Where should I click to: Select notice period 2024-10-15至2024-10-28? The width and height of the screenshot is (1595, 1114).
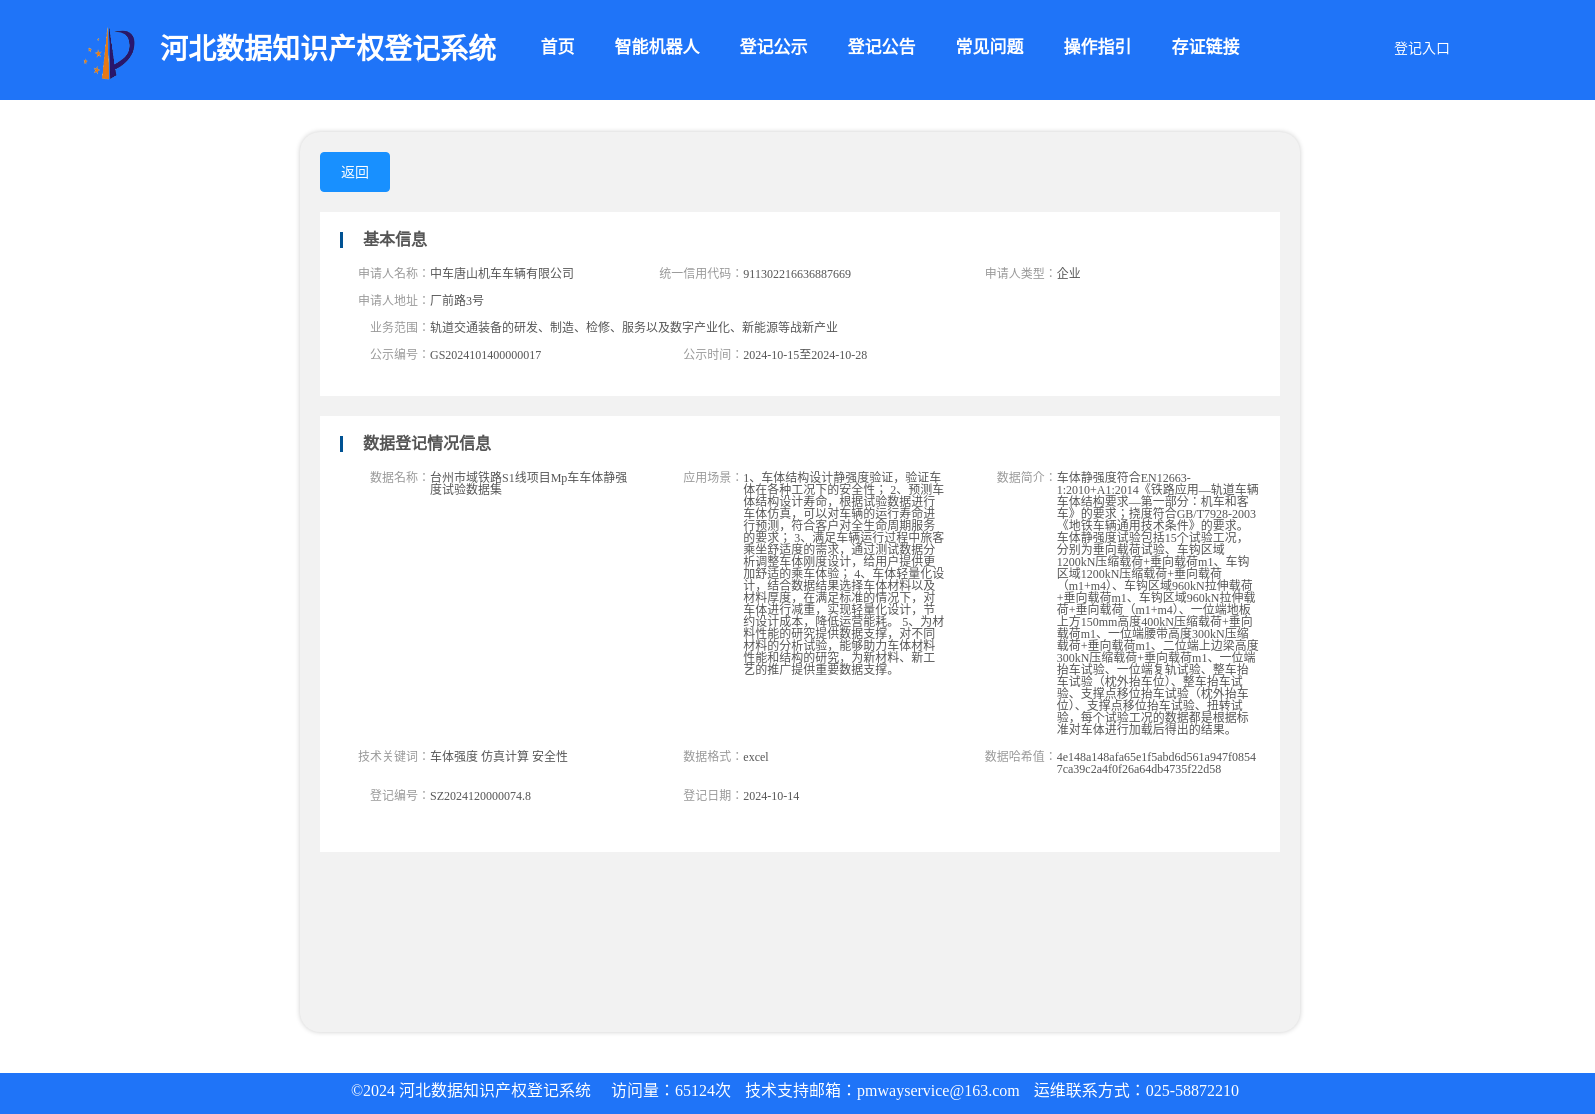pos(805,355)
